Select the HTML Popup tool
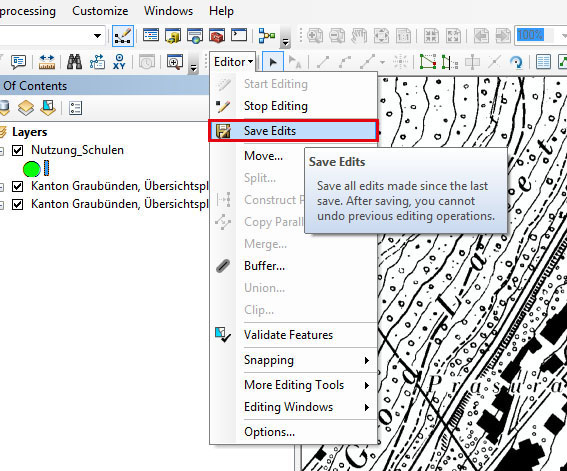 pyautogui.click(x=18, y=62)
